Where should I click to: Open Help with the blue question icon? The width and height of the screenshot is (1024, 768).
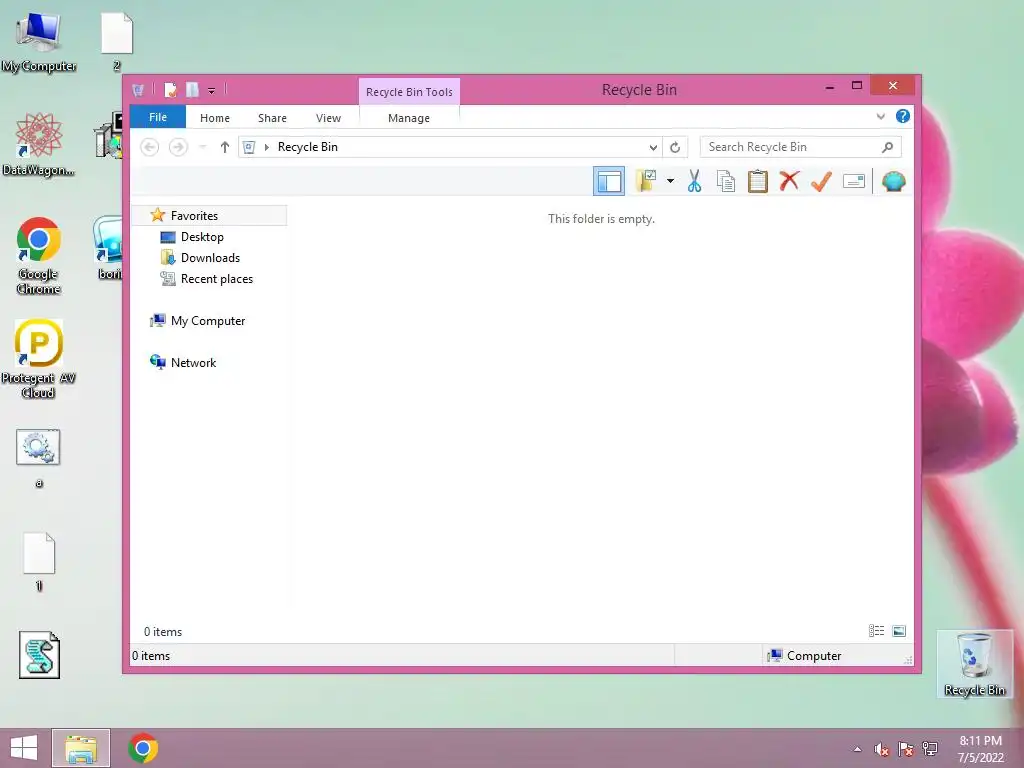[x=903, y=116]
